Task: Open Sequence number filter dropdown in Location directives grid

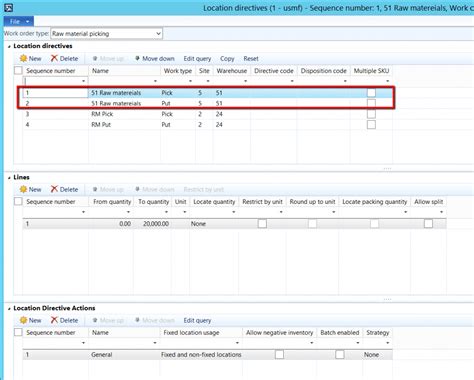Action: 83,81
